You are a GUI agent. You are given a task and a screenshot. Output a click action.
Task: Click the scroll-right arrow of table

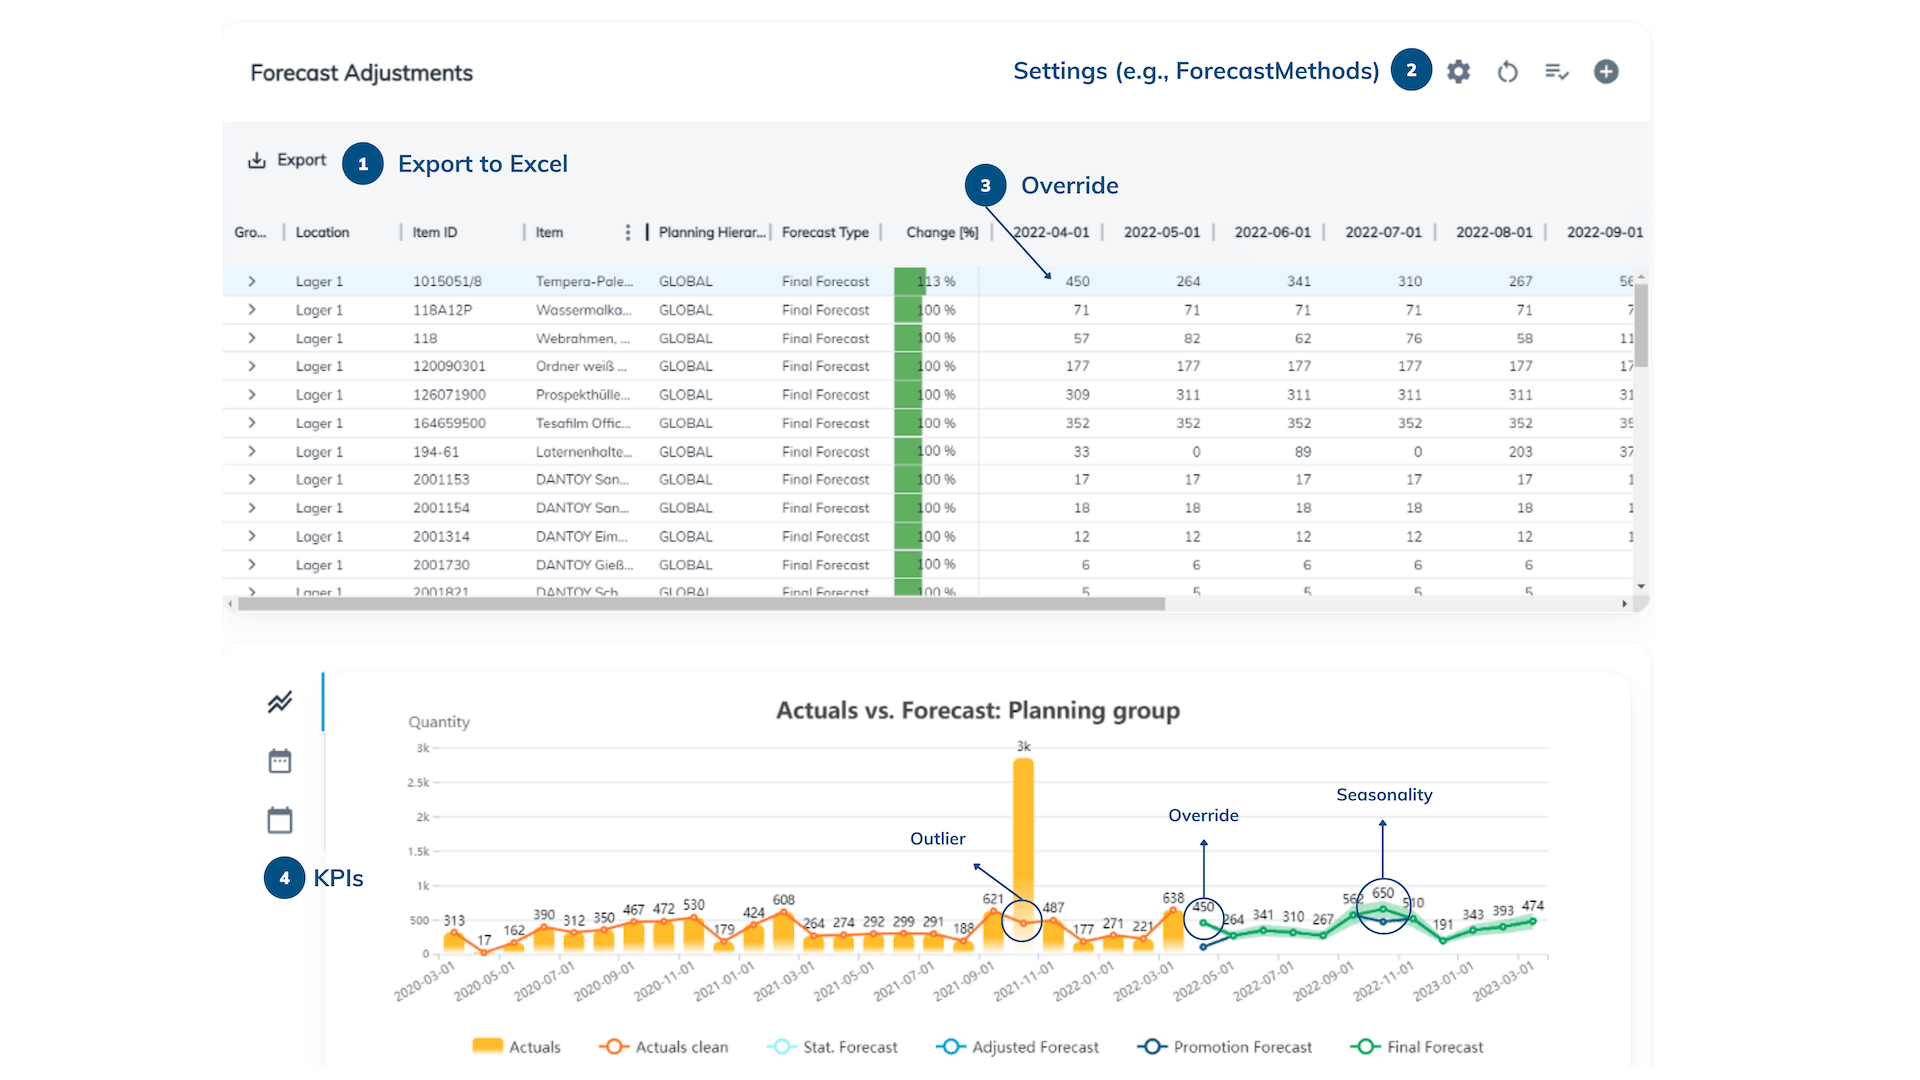1624,604
